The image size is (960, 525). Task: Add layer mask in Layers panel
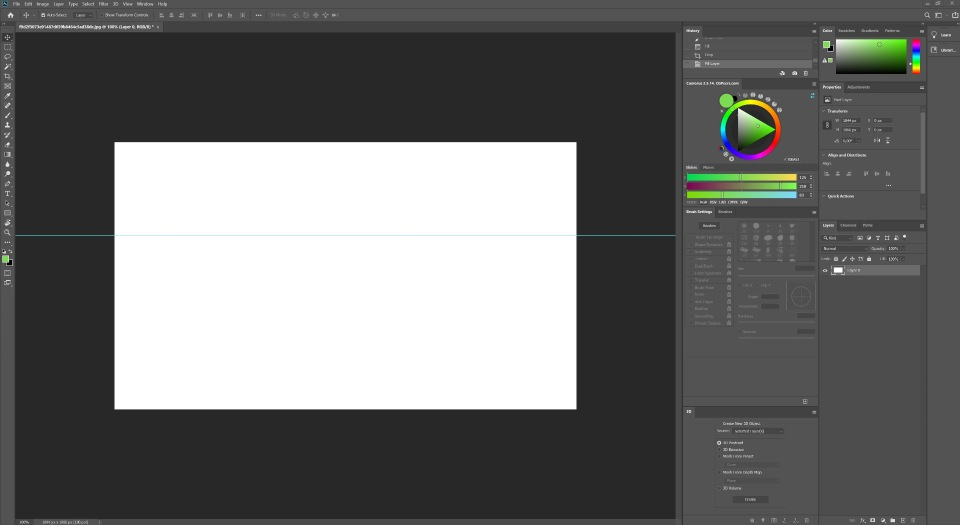click(x=872, y=521)
